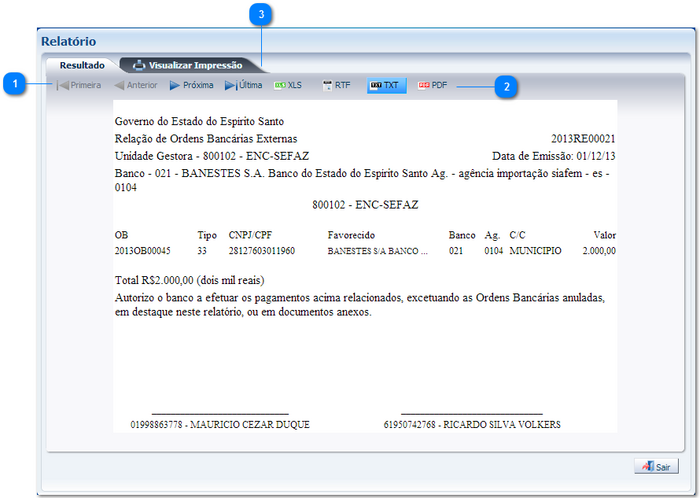Click callout marker number 1
This screenshot has height=498, width=700.
[x=13, y=86]
